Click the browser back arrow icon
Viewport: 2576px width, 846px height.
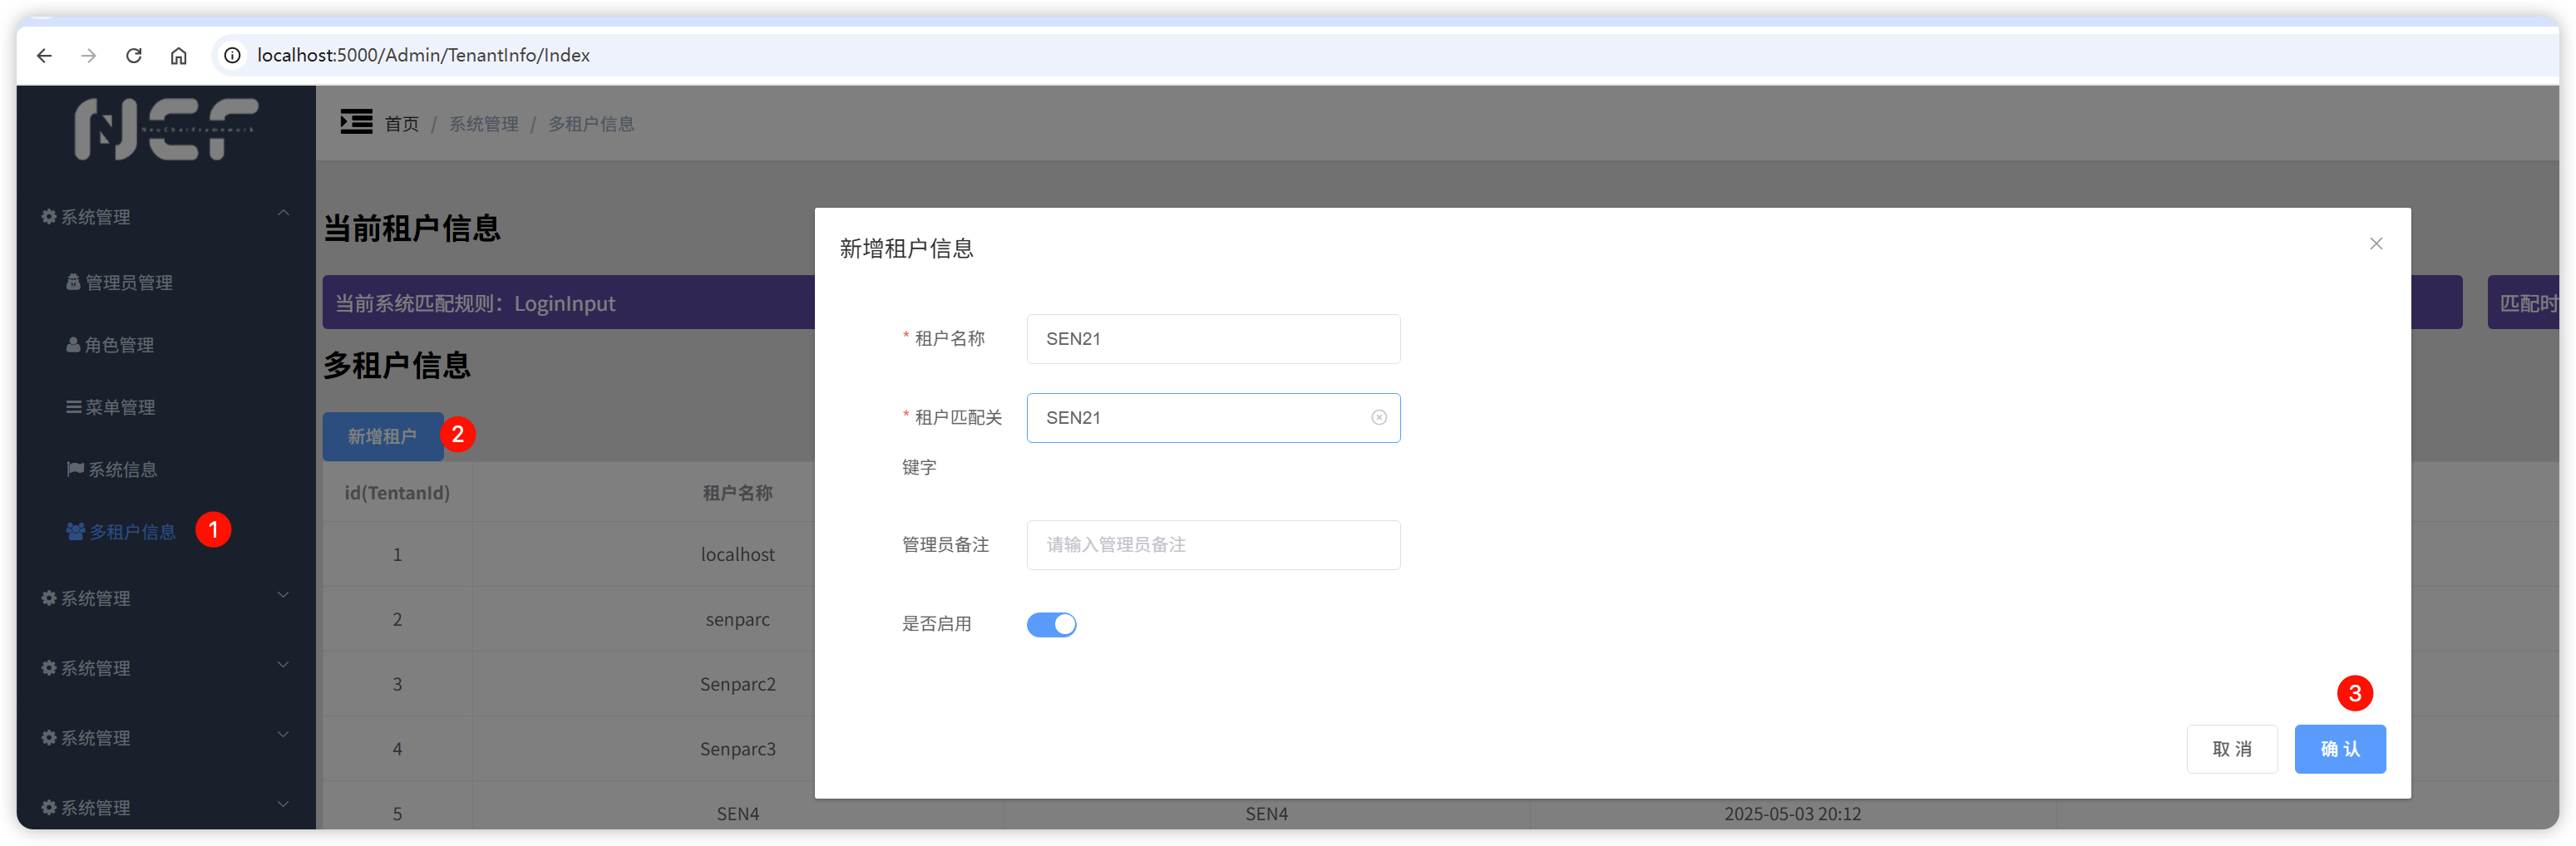click(44, 56)
